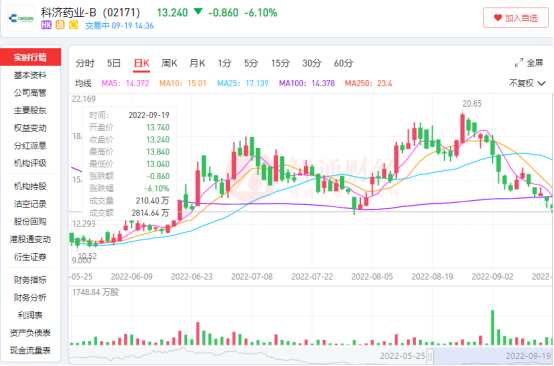Click the MA5: 14.372 indicator label
Image resolution: width=554 pixels, height=366 pixels.
click(125, 83)
